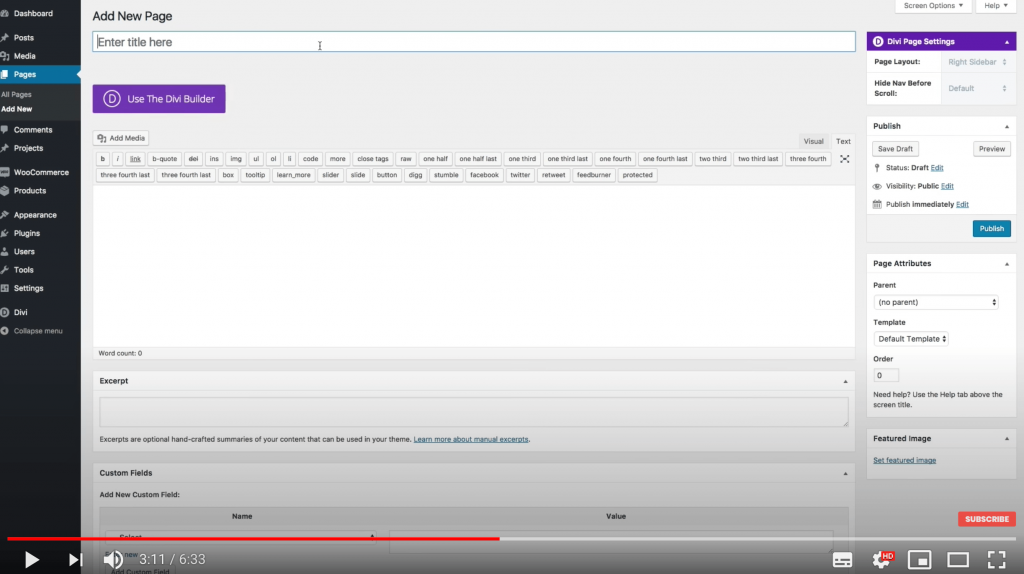Open Plugins sidebar menu
The width and height of the screenshot is (1024, 574).
tap(27, 233)
